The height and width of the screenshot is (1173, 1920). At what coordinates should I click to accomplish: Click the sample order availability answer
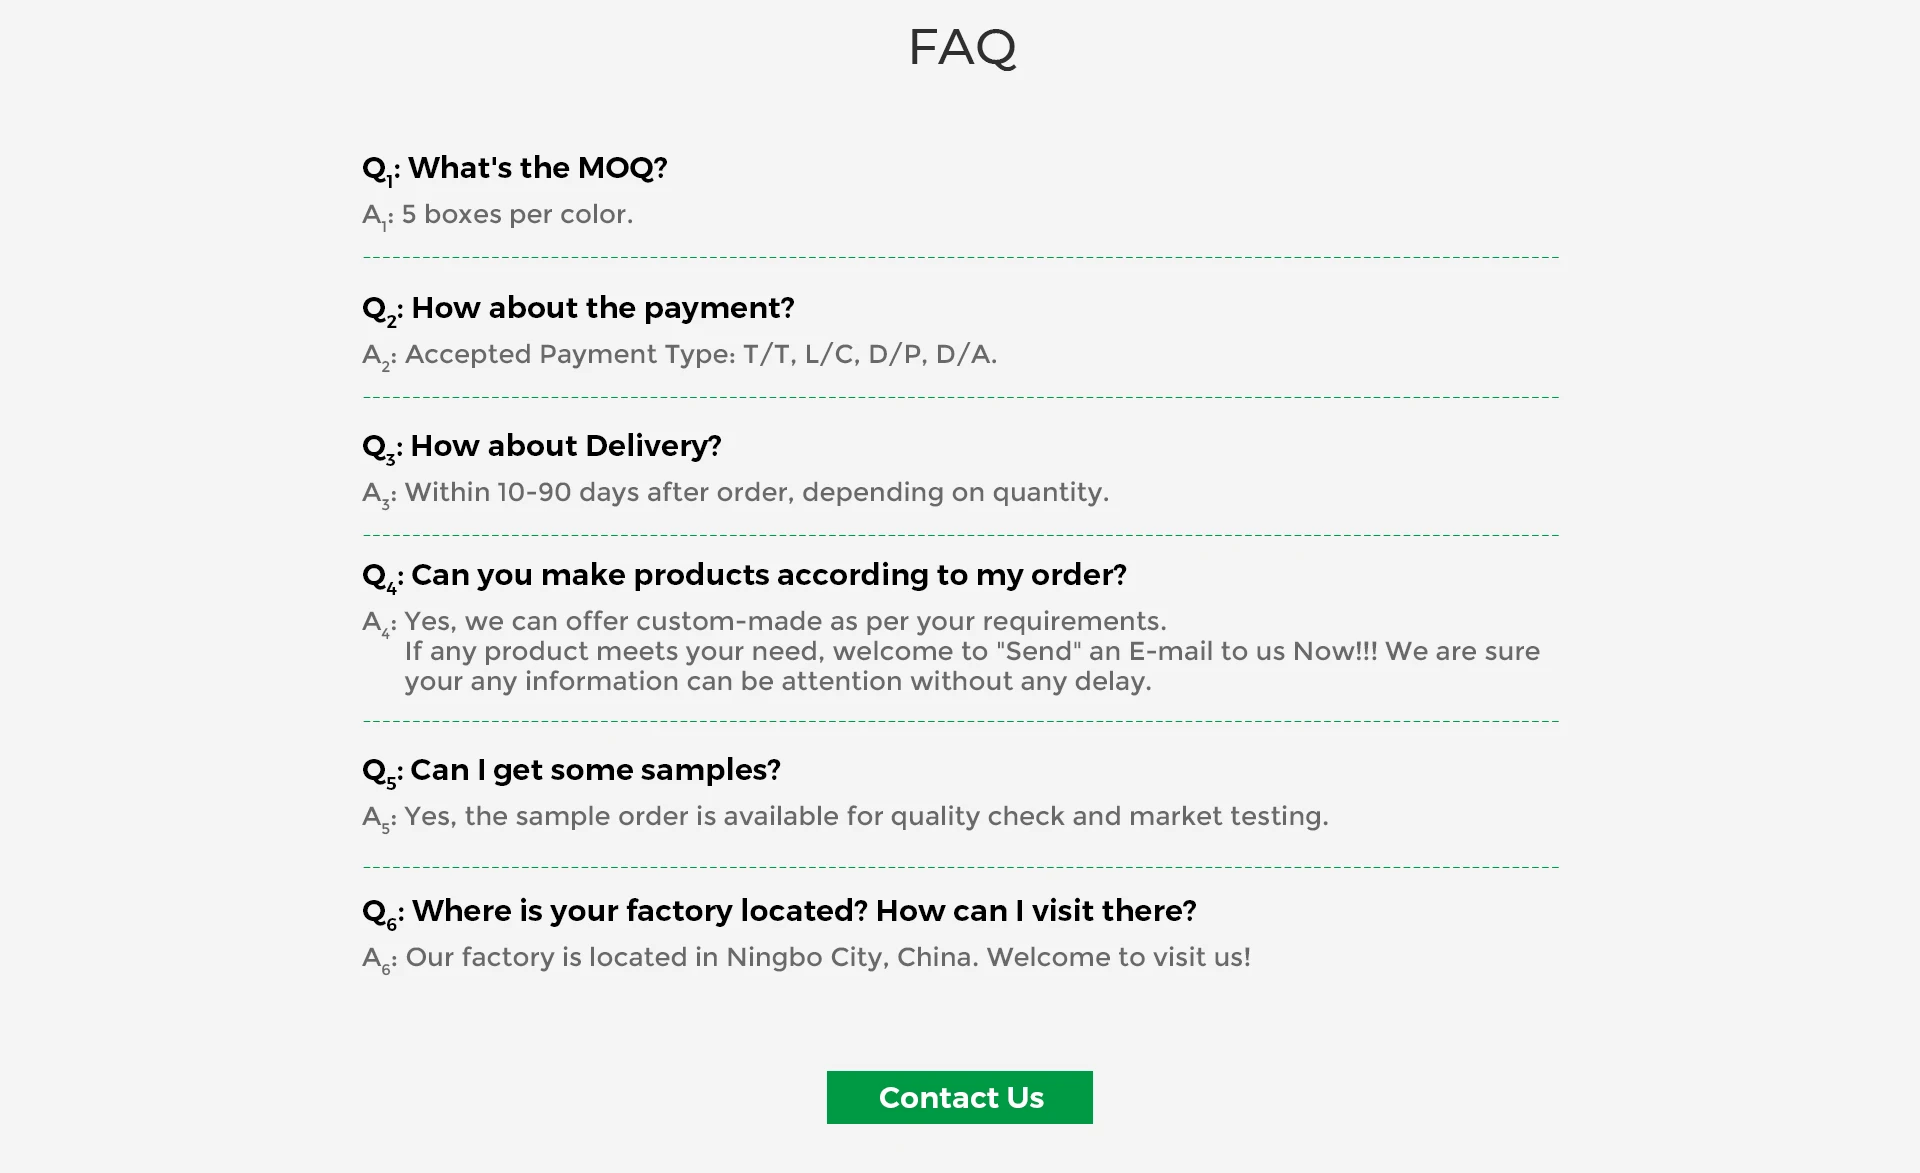click(x=846, y=817)
